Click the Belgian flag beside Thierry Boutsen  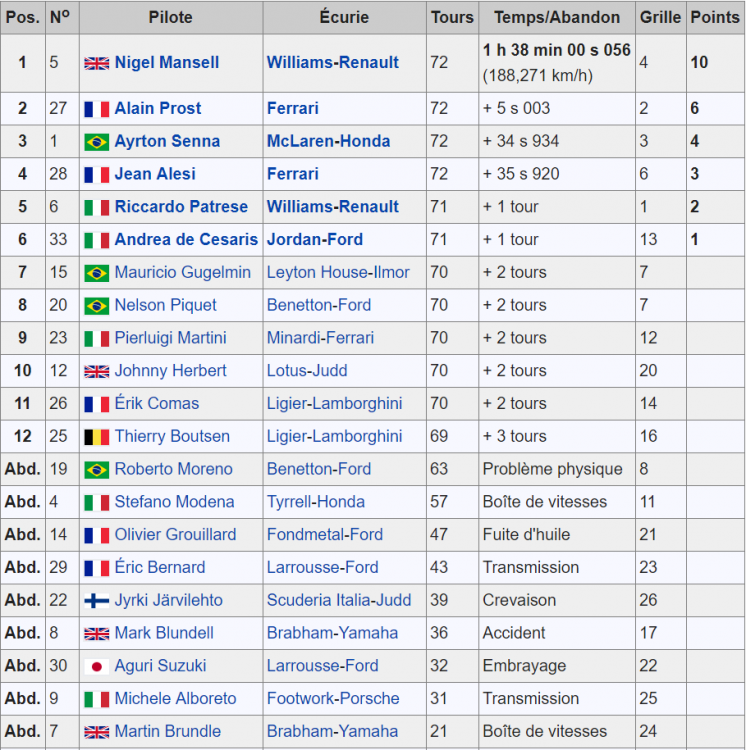[97, 437]
